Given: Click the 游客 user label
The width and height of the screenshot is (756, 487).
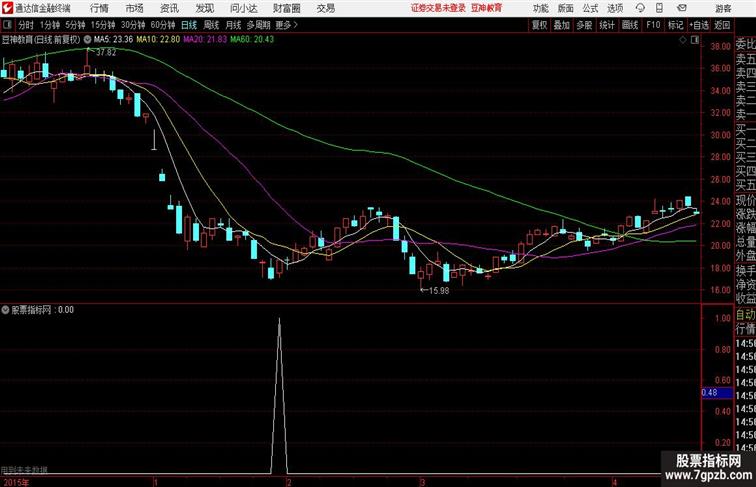Looking at the screenshot, I should [723, 8].
